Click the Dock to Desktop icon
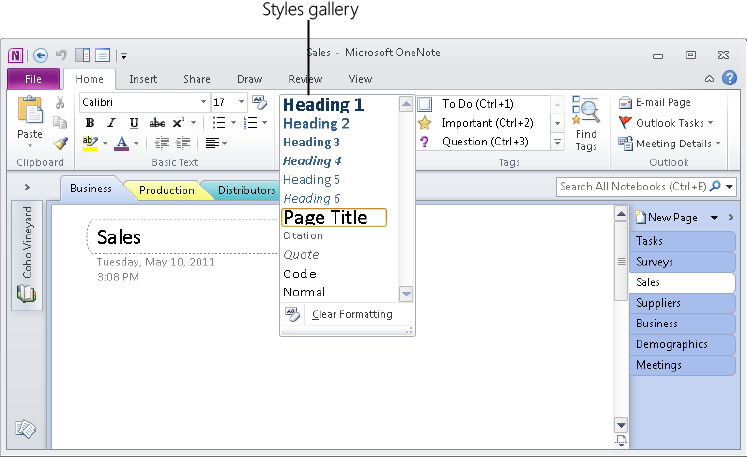The height and width of the screenshot is (457, 747). click(x=82, y=55)
